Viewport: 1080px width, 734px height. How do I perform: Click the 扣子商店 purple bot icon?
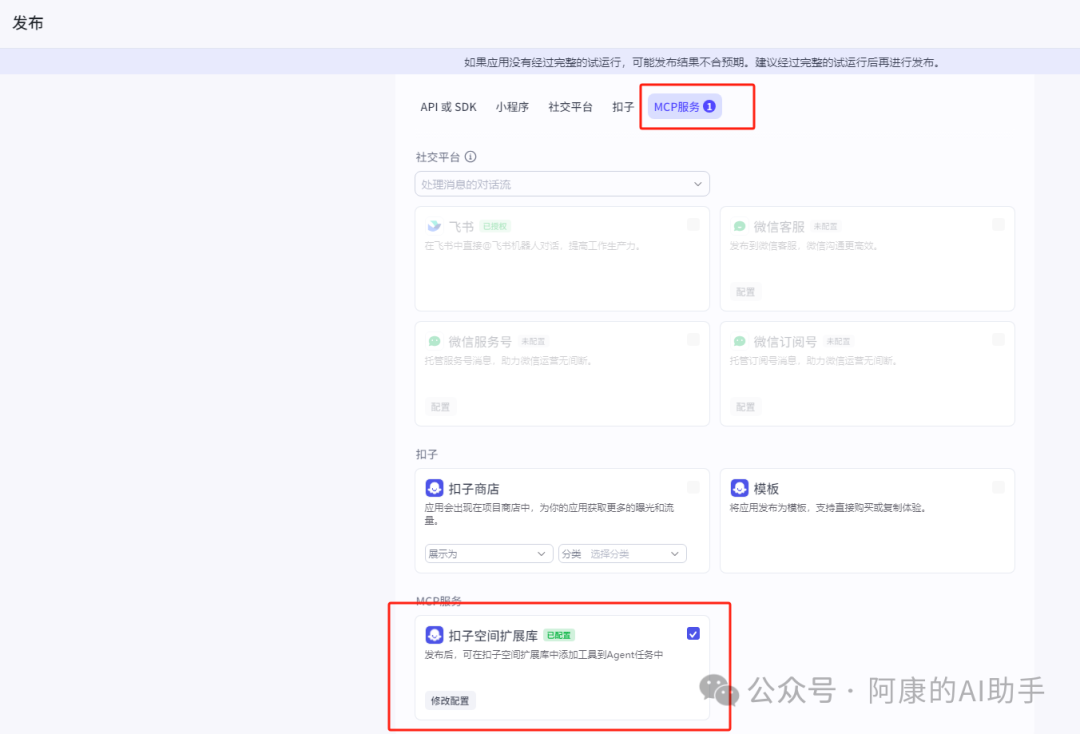[x=434, y=488]
